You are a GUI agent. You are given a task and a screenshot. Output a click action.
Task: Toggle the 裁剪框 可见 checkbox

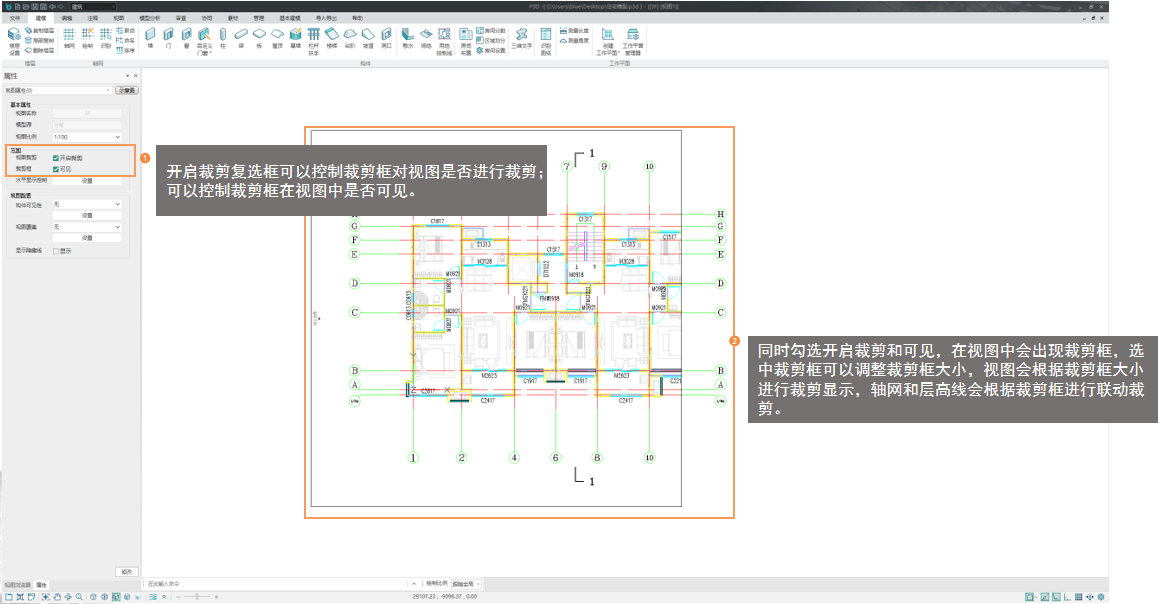56,169
